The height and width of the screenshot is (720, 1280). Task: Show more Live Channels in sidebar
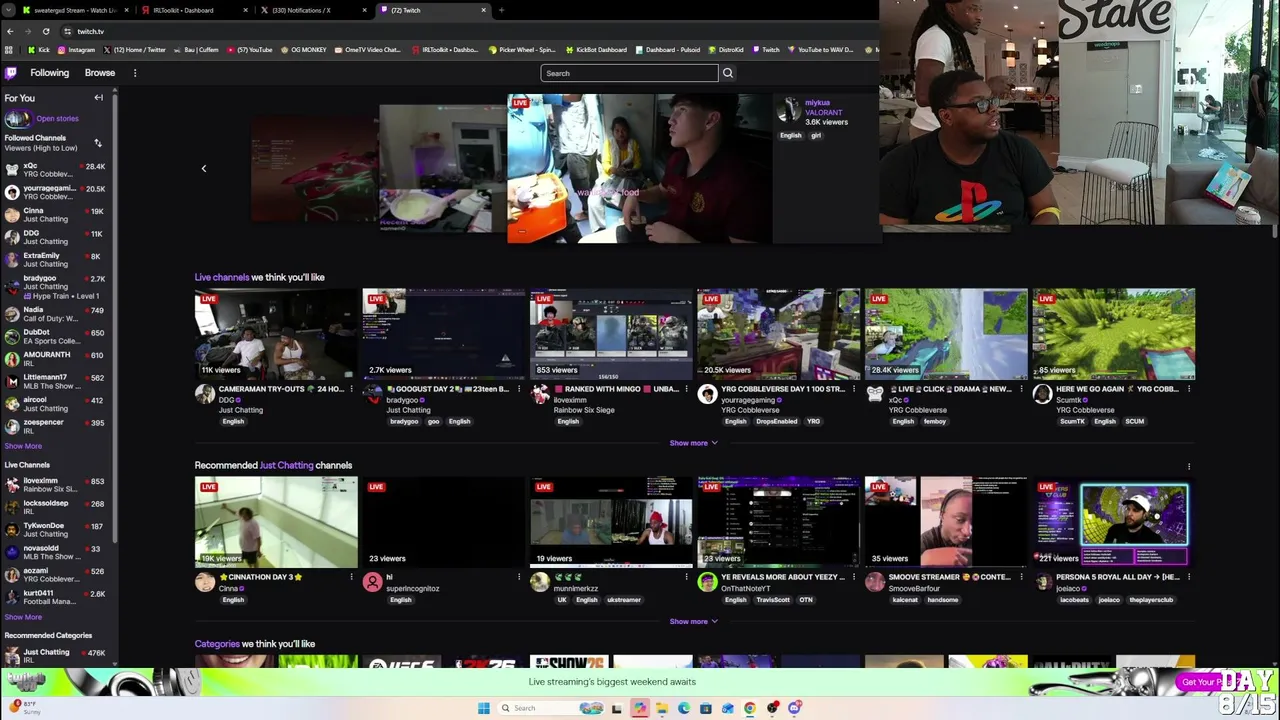(x=23, y=618)
